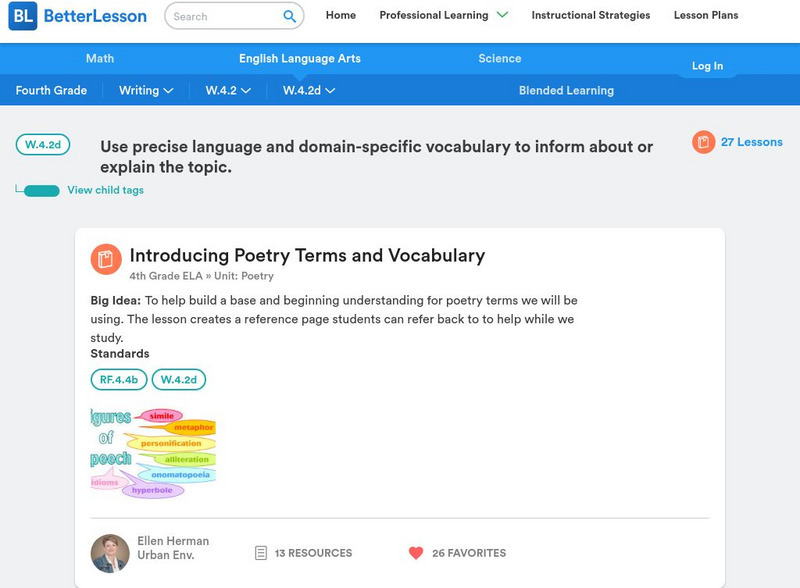Screen dimensions: 800x588
Task: Expand the W.4.2 standard dropdown
Action: (x=228, y=90)
